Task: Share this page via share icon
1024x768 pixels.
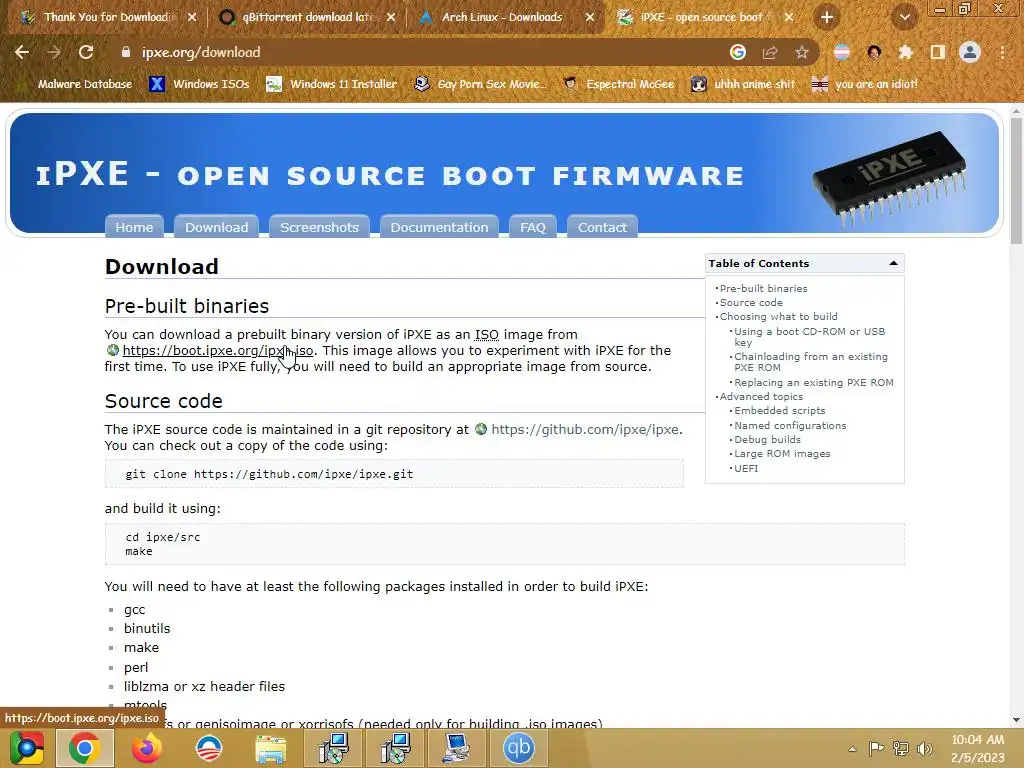Action: point(770,52)
